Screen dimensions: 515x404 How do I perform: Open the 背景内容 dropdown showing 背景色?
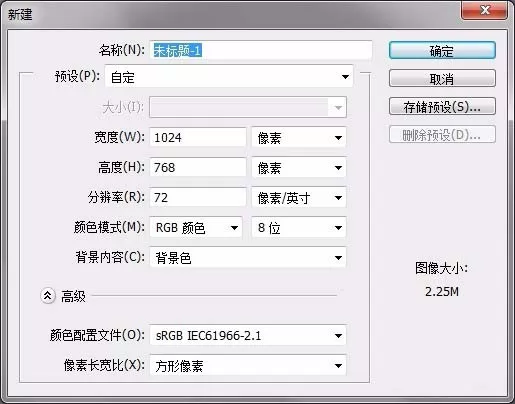click(x=248, y=258)
